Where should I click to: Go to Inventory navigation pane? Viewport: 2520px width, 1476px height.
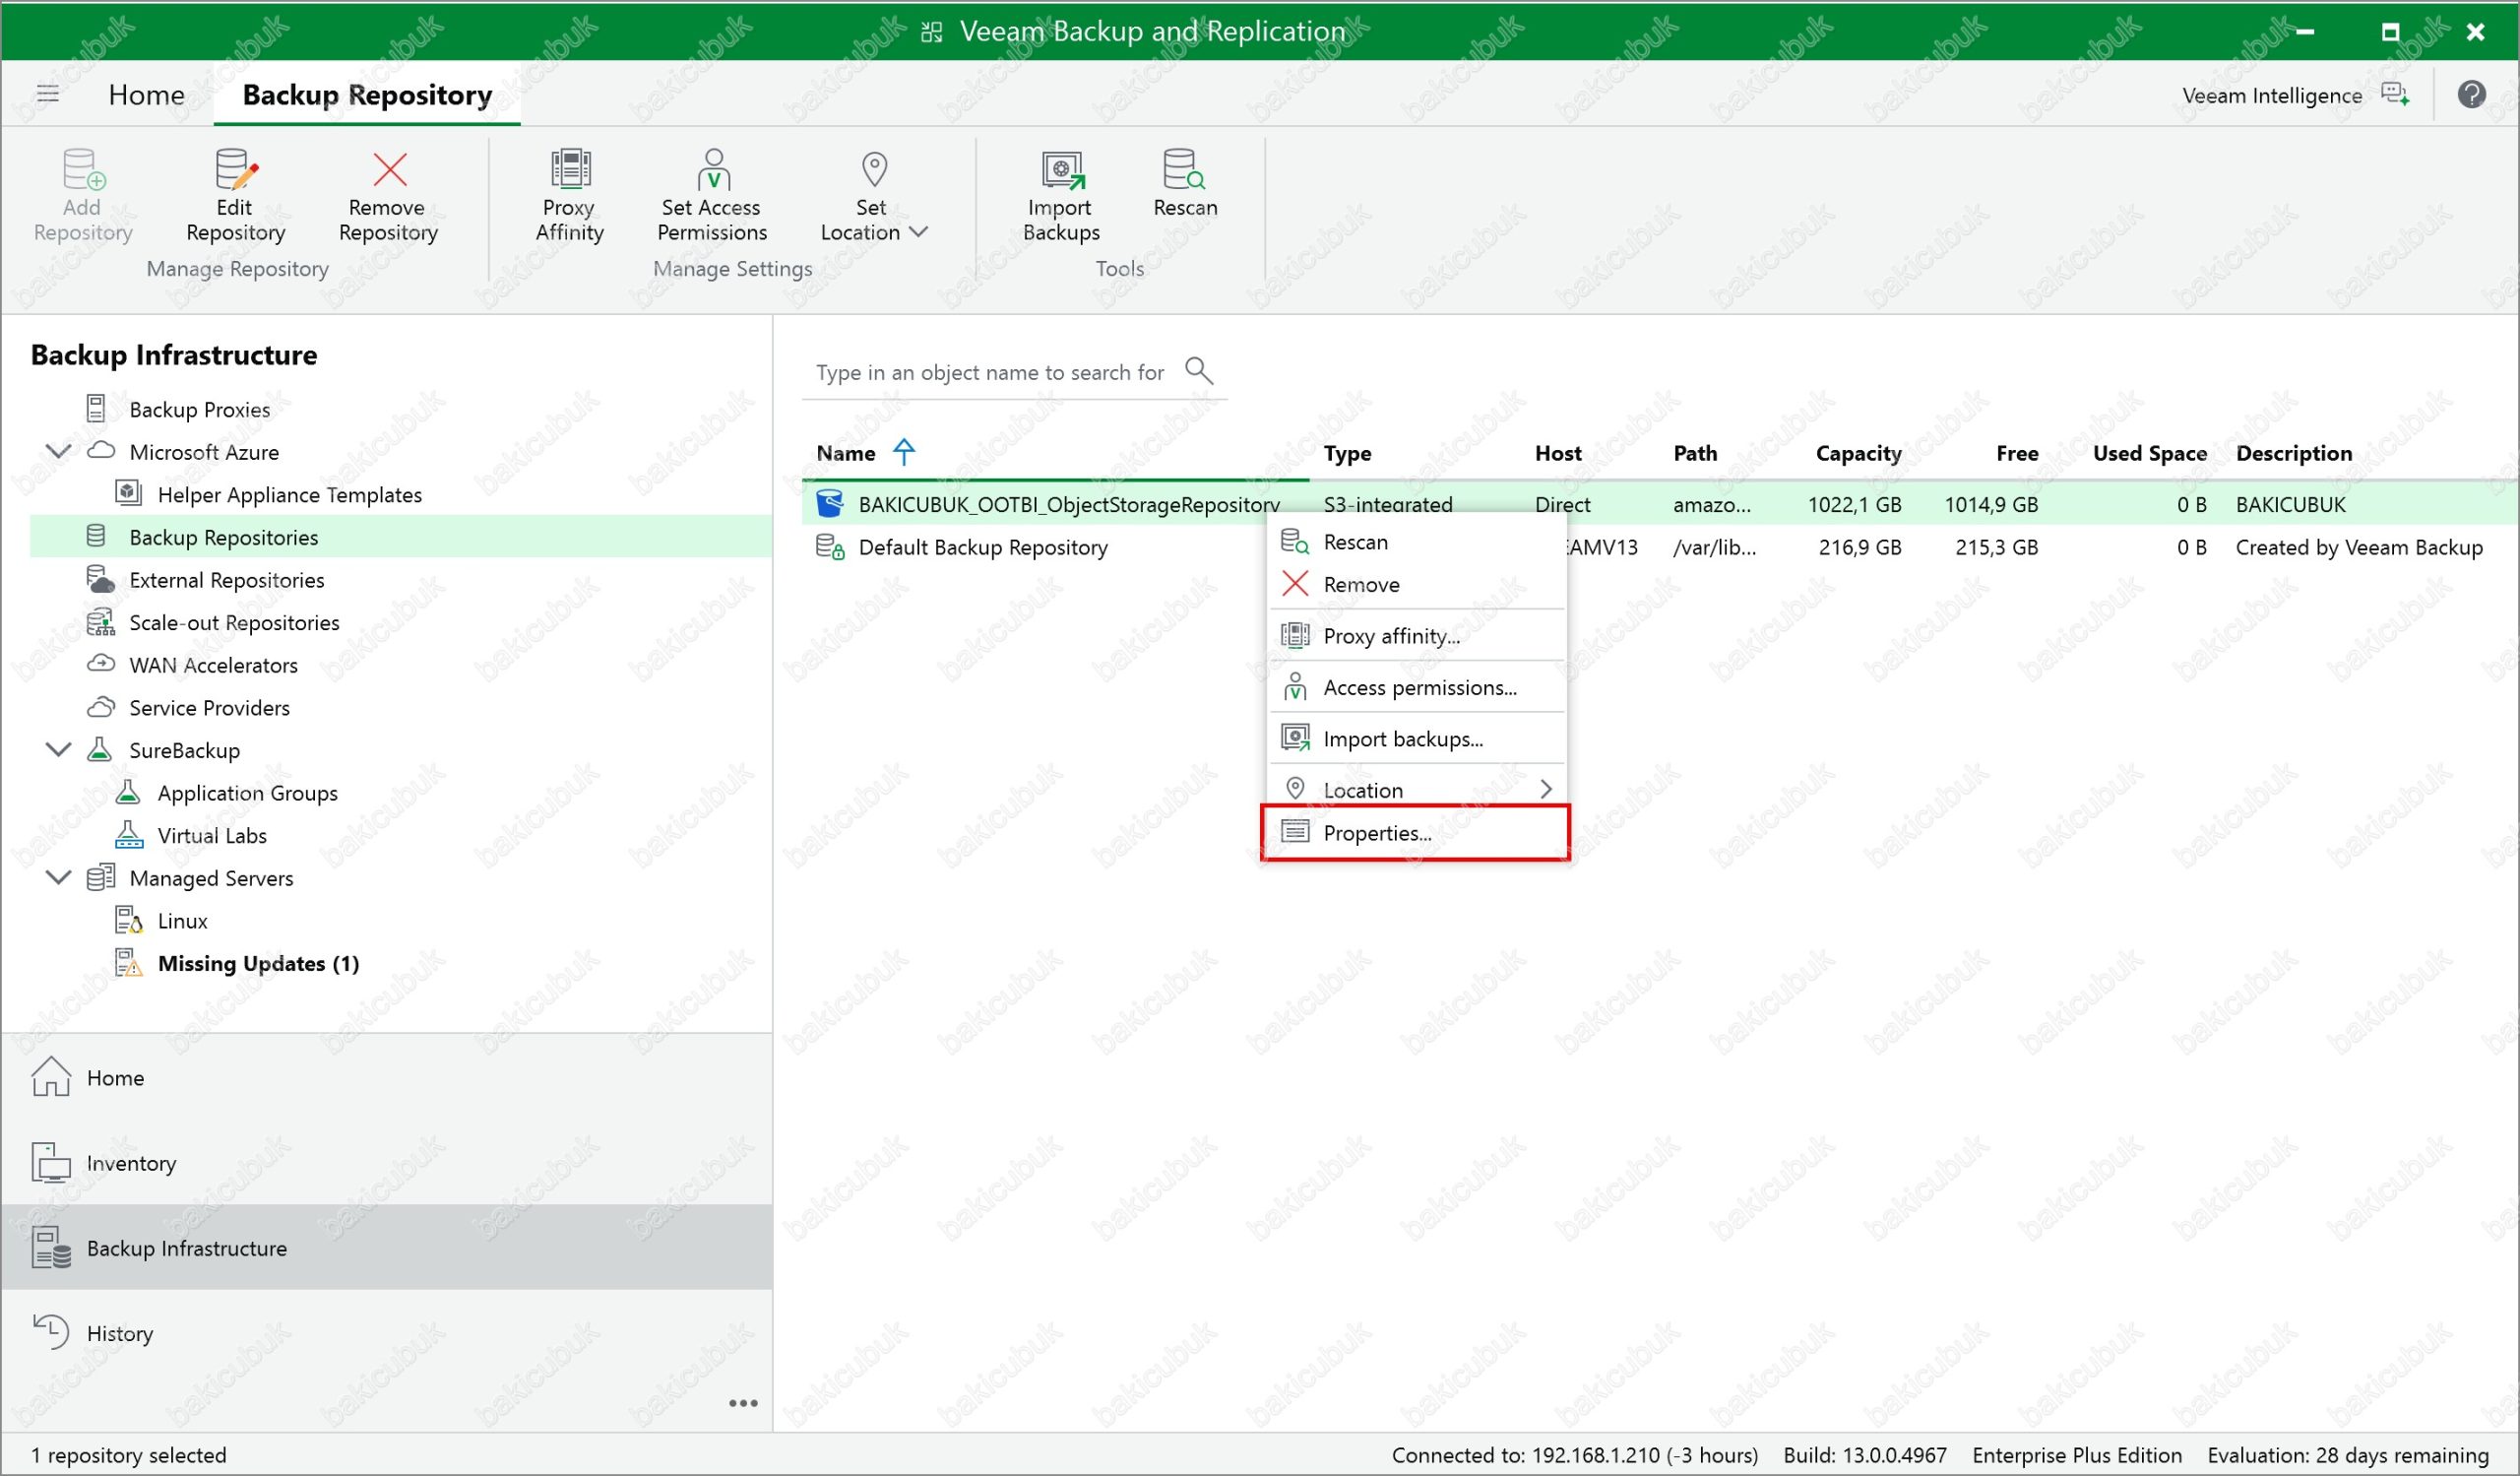click(387, 1163)
